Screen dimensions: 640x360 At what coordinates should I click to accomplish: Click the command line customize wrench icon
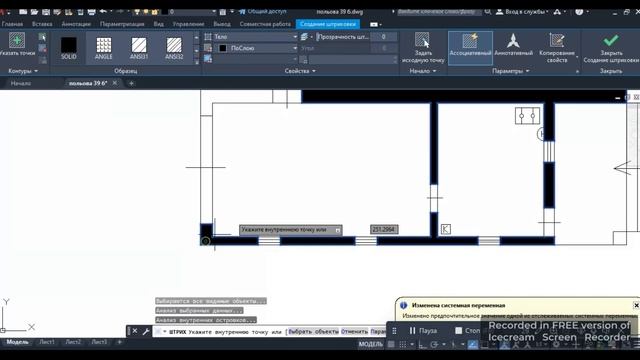pyautogui.click(x=146, y=331)
